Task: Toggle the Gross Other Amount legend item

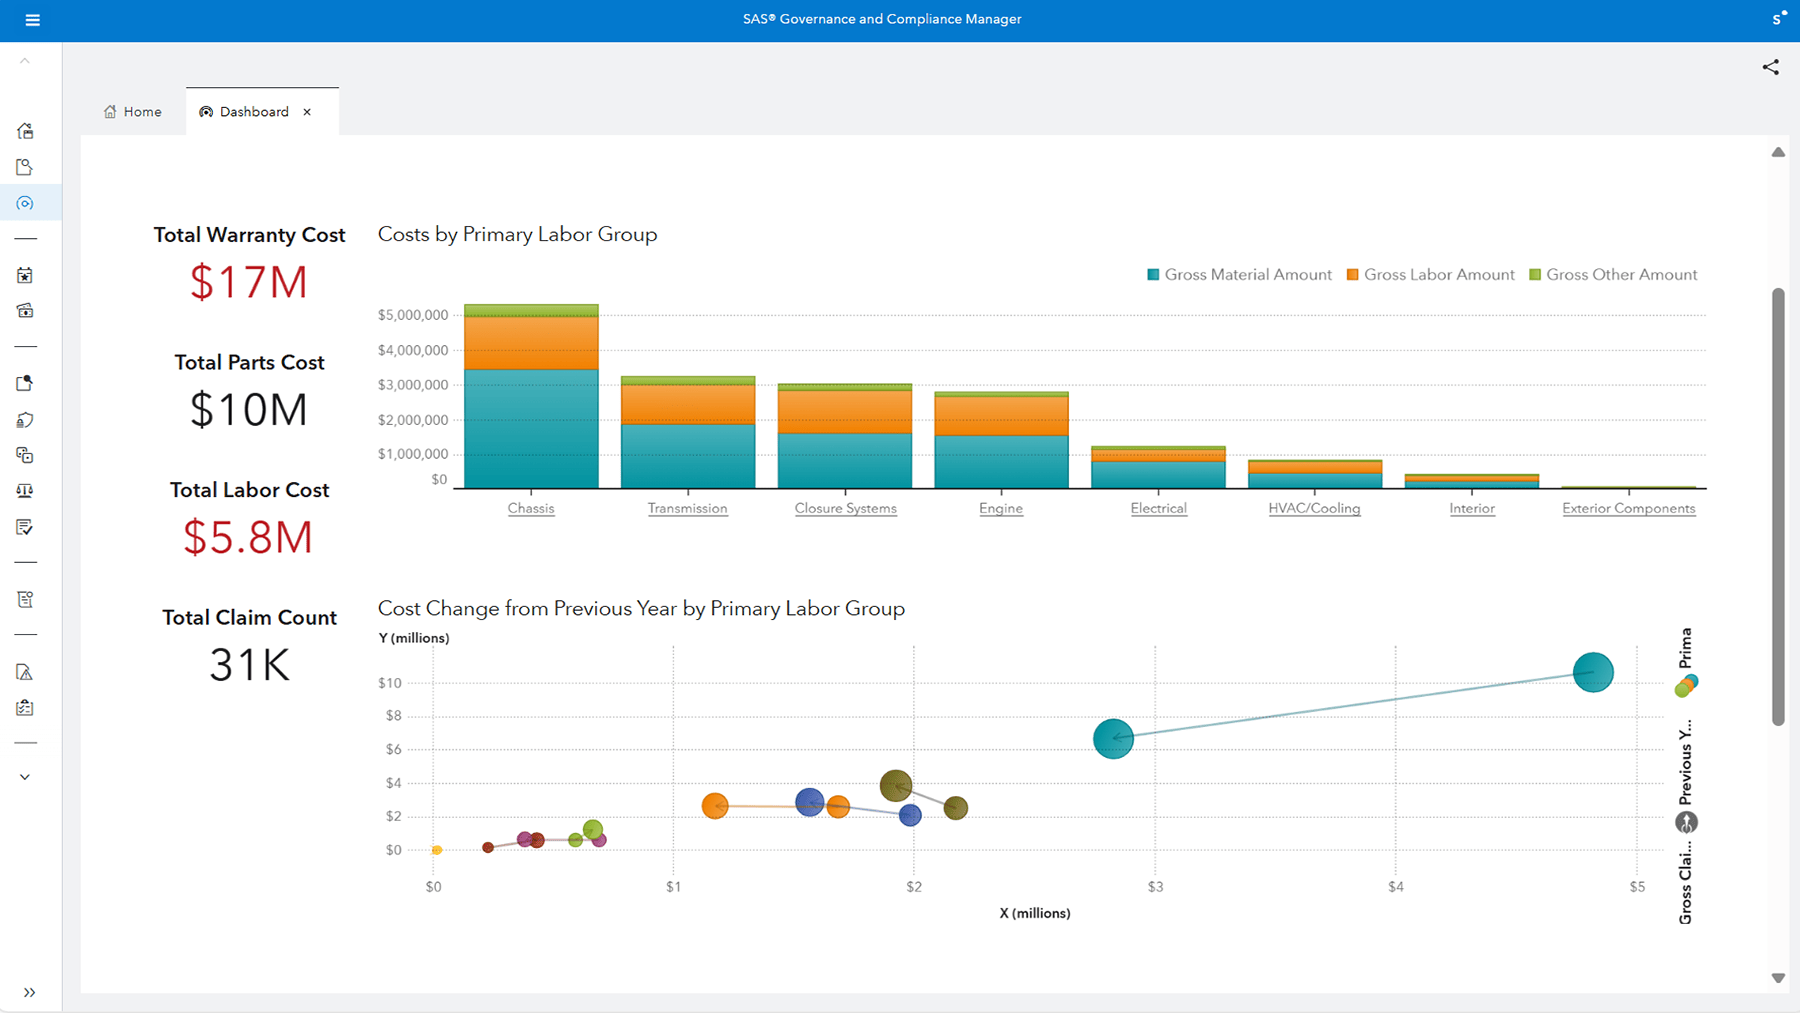Action: tap(1613, 274)
